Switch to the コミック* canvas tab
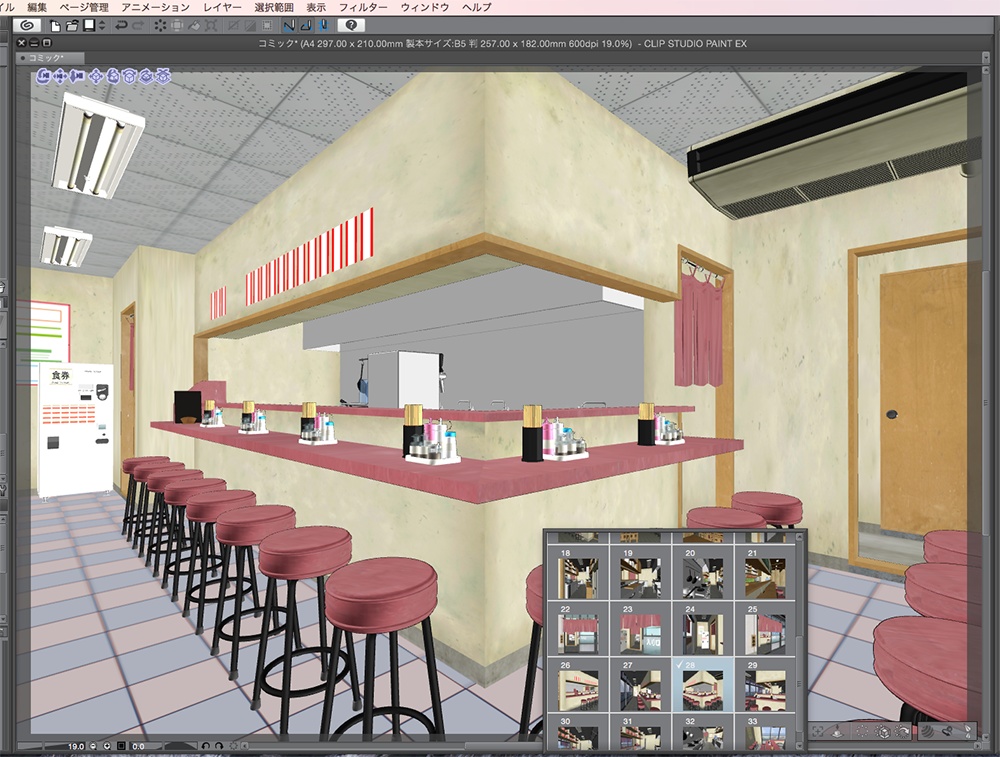1000x757 pixels. pos(43,57)
